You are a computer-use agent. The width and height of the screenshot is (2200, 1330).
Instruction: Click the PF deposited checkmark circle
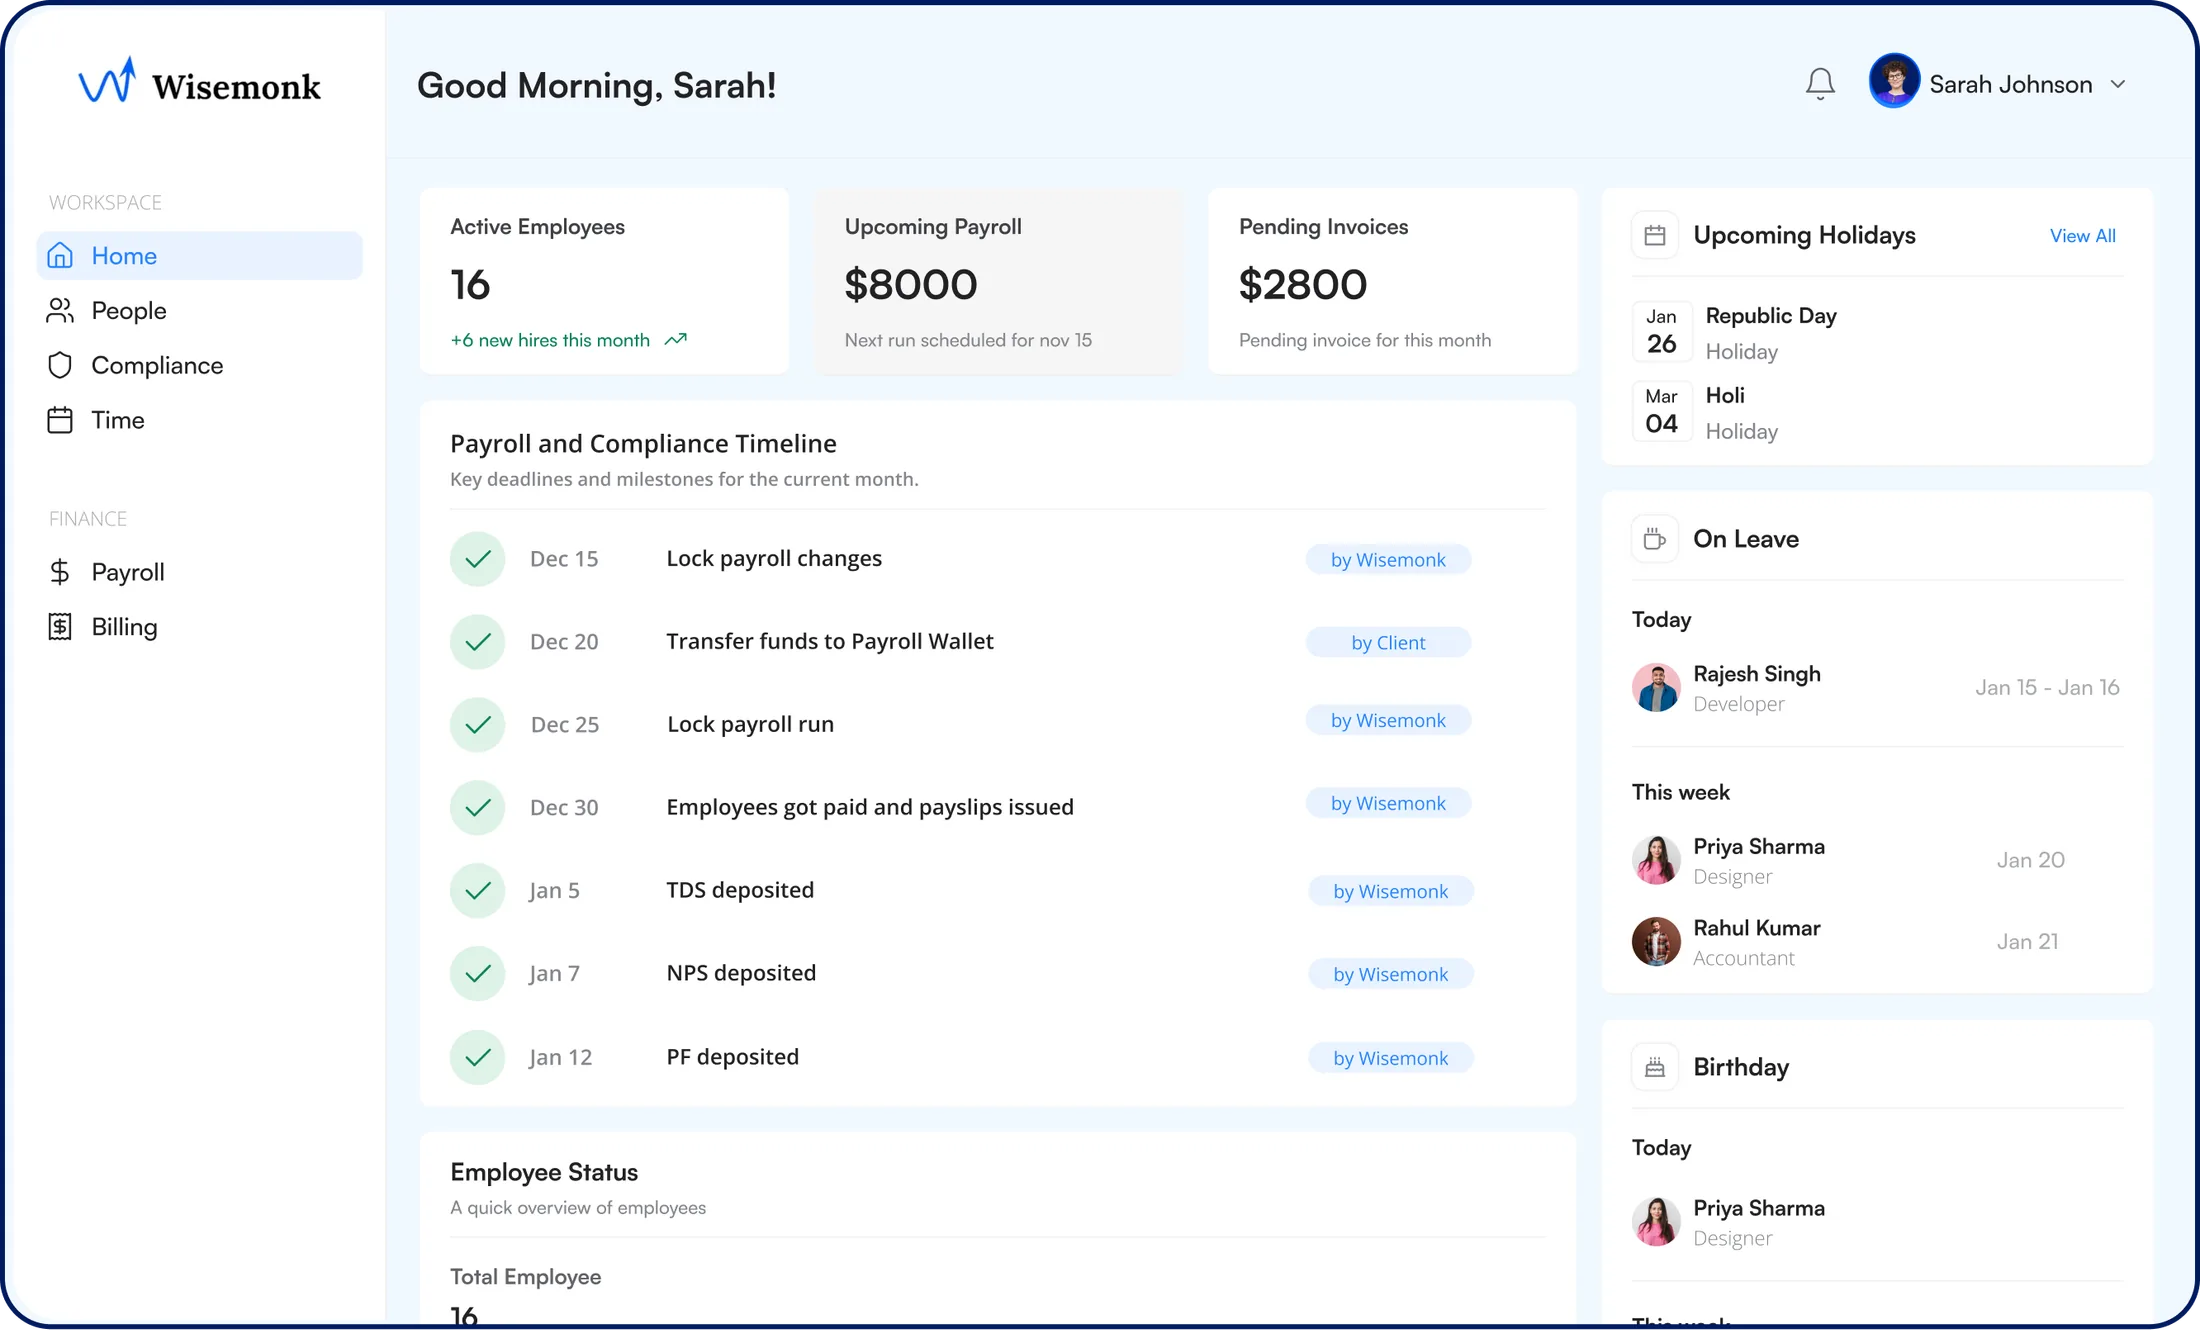pos(478,1057)
